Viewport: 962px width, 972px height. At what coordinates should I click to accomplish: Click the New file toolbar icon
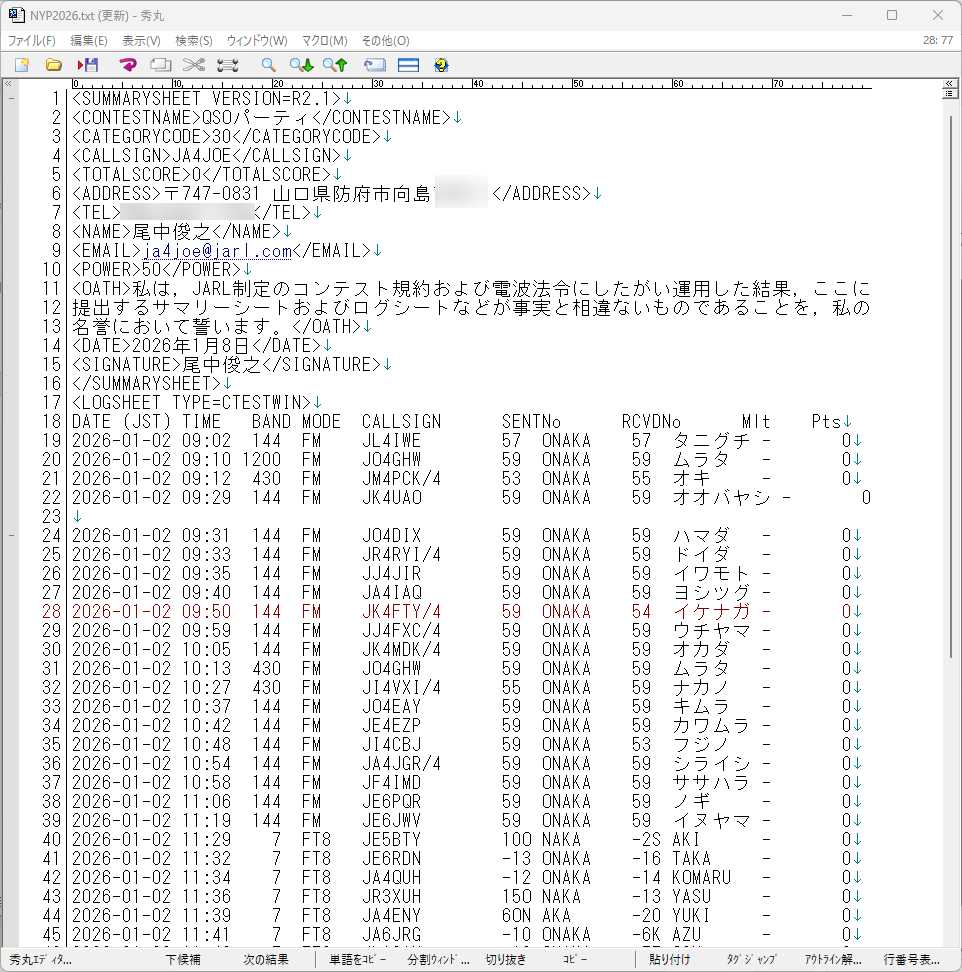click(22, 65)
